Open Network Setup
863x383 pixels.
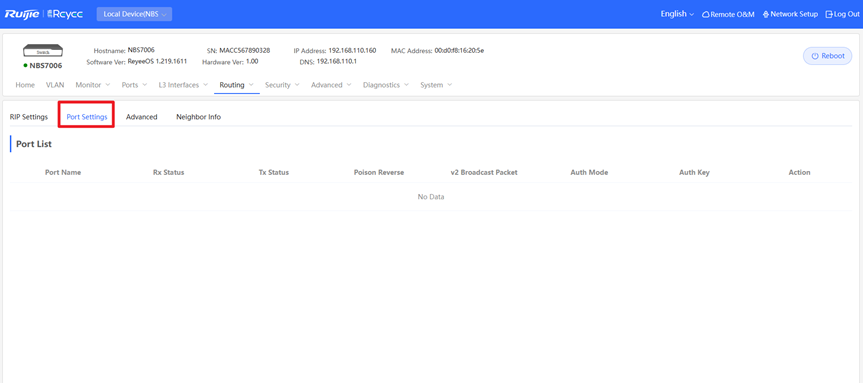(790, 14)
